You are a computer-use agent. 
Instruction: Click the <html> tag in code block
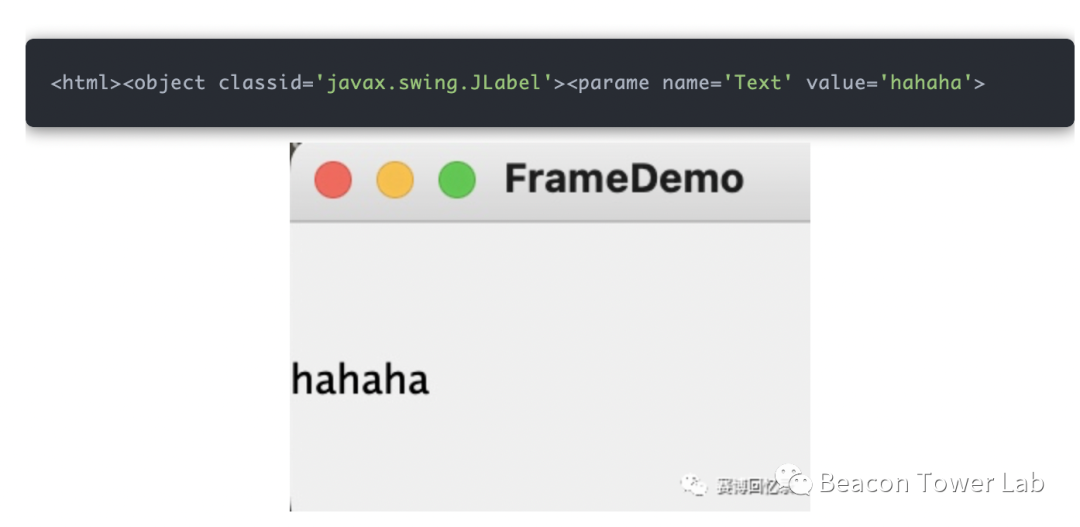(x=86, y=82)
